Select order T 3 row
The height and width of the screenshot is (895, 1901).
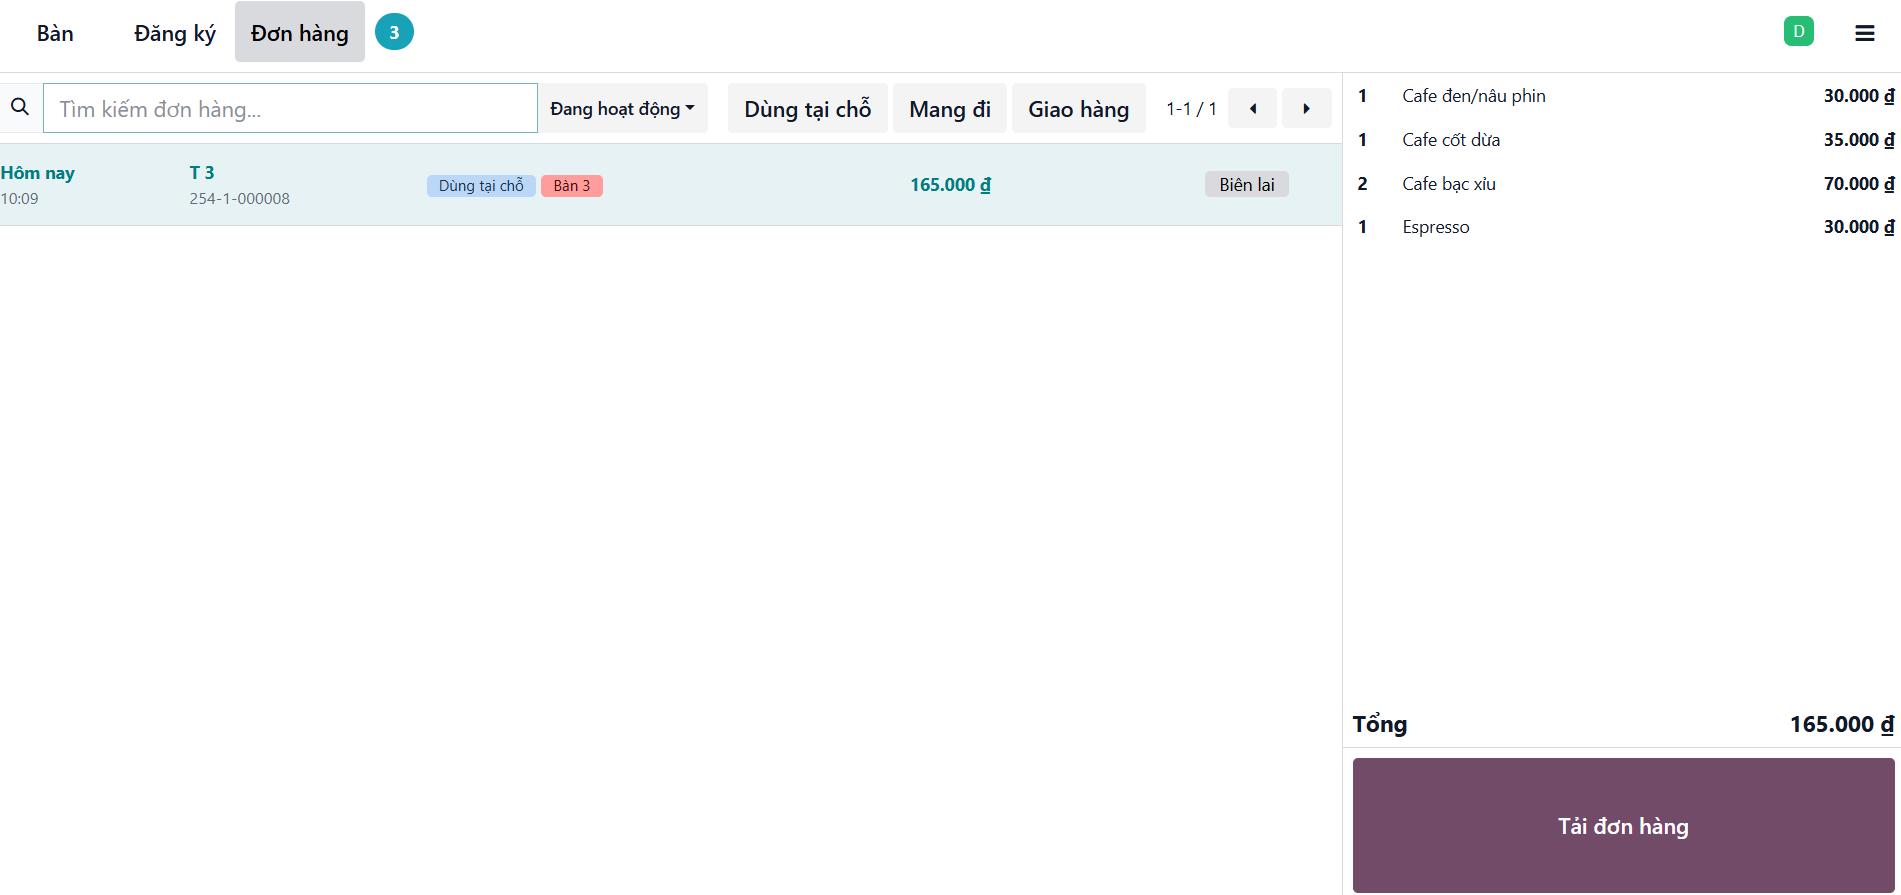coord(700,185)
